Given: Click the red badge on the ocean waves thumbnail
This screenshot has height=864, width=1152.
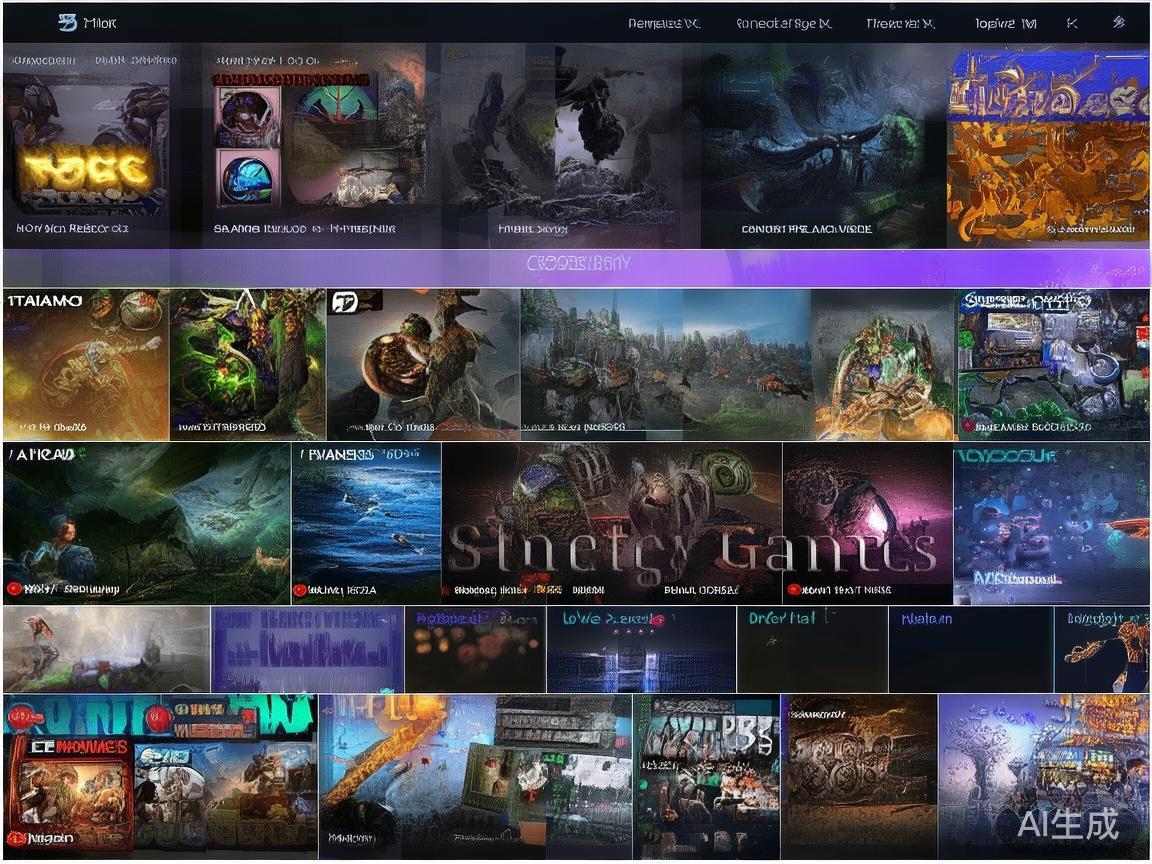Looking at the screenshot, I should [x=300, y=590].
